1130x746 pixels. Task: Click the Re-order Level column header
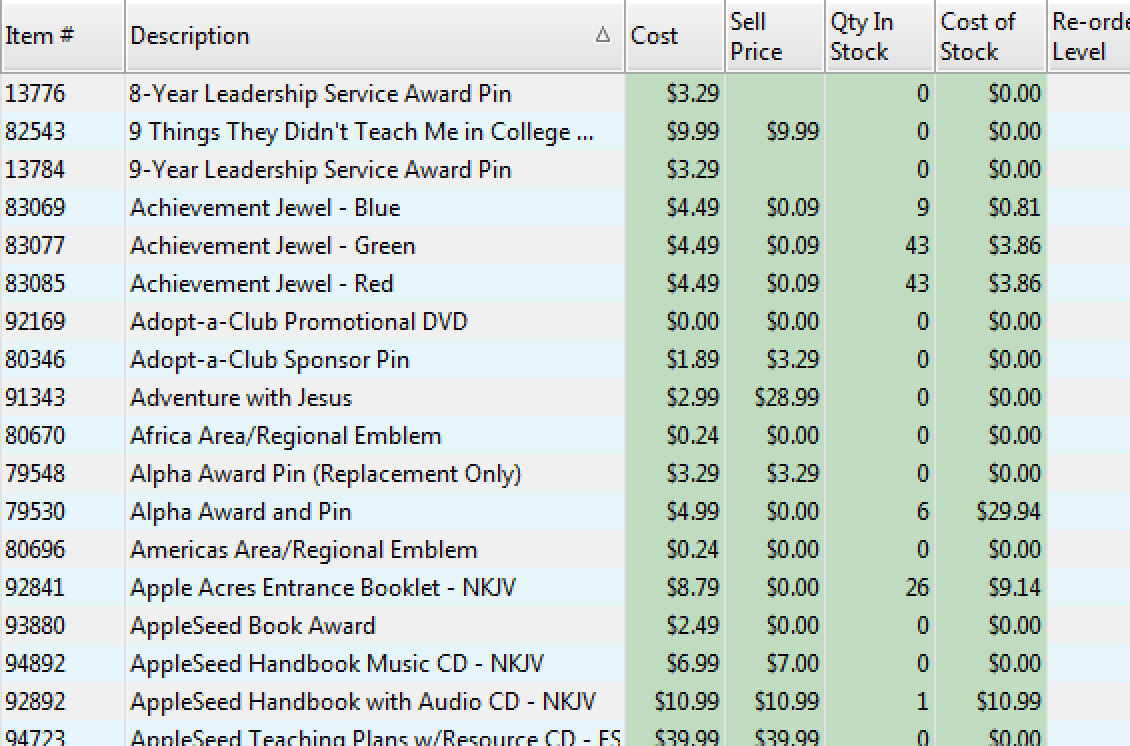(x=1088, y=37)
